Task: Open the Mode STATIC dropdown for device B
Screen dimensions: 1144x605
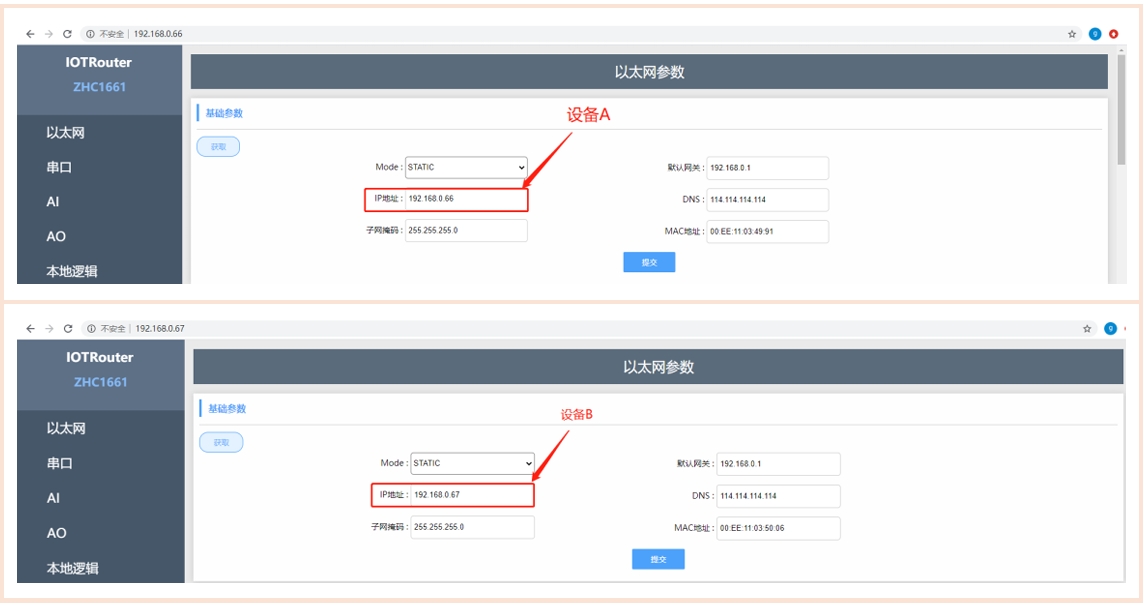Action: point(472,463)
